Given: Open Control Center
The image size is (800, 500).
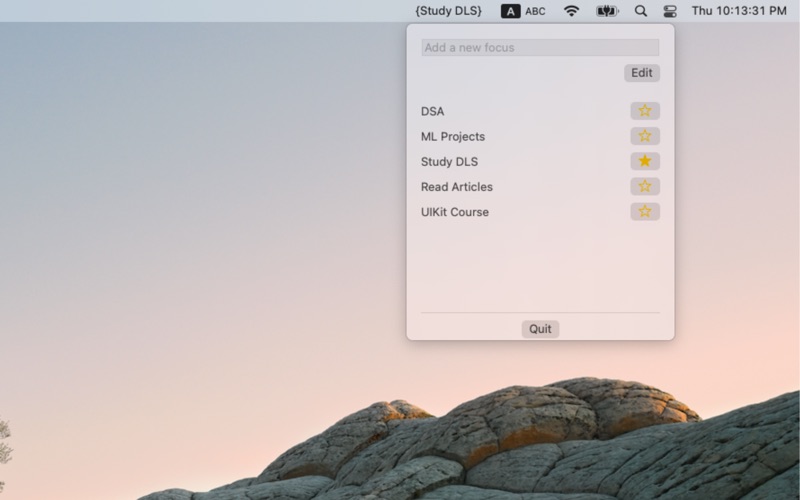Looking at the screenshot, I should (x=670, y=11).
